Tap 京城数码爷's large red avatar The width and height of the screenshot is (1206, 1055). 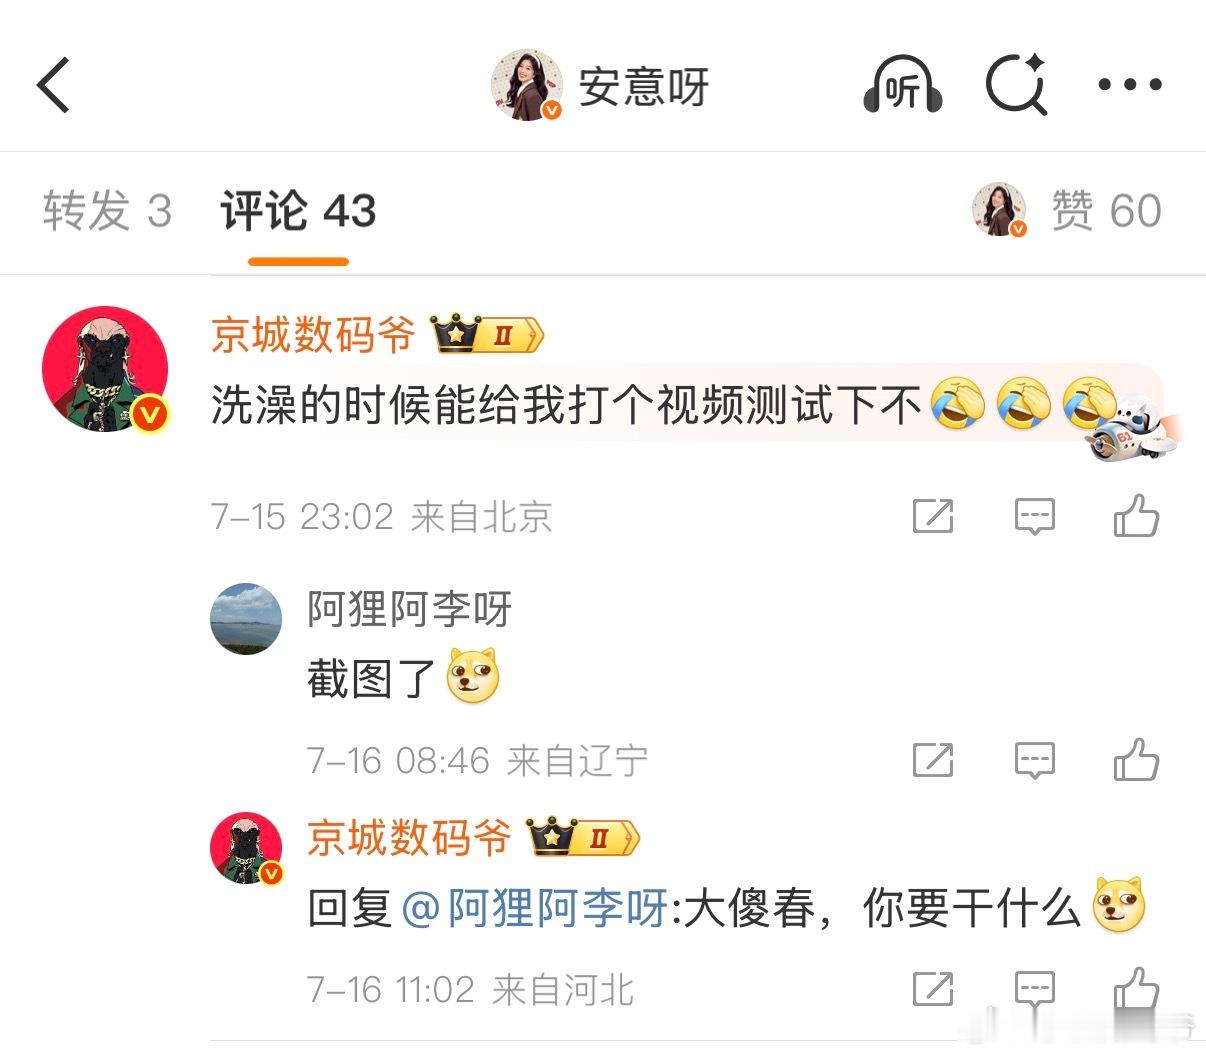pos(105,369)
